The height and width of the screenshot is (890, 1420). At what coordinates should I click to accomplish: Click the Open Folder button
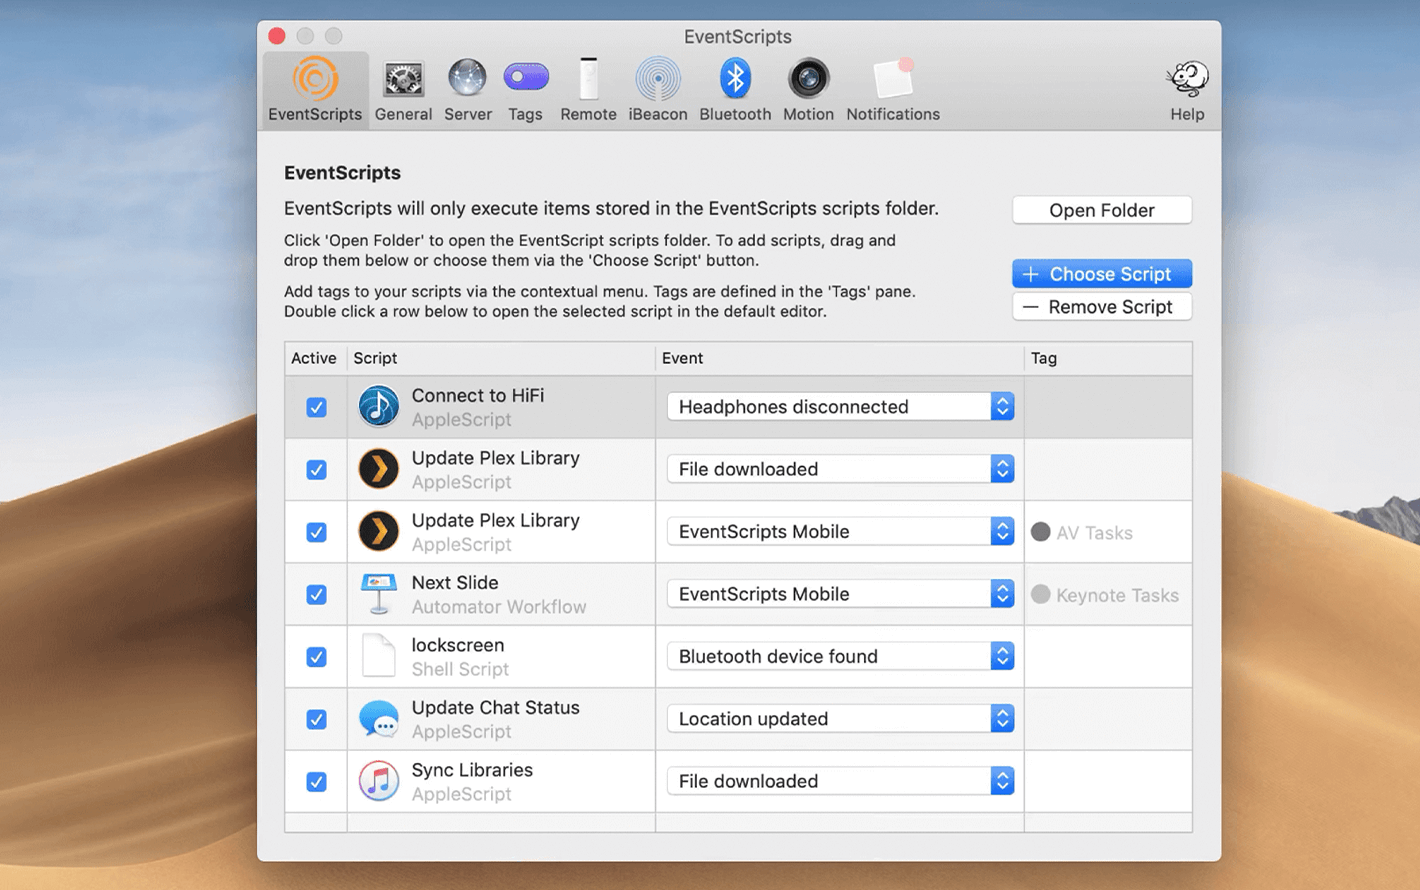tap(1101, 210)
